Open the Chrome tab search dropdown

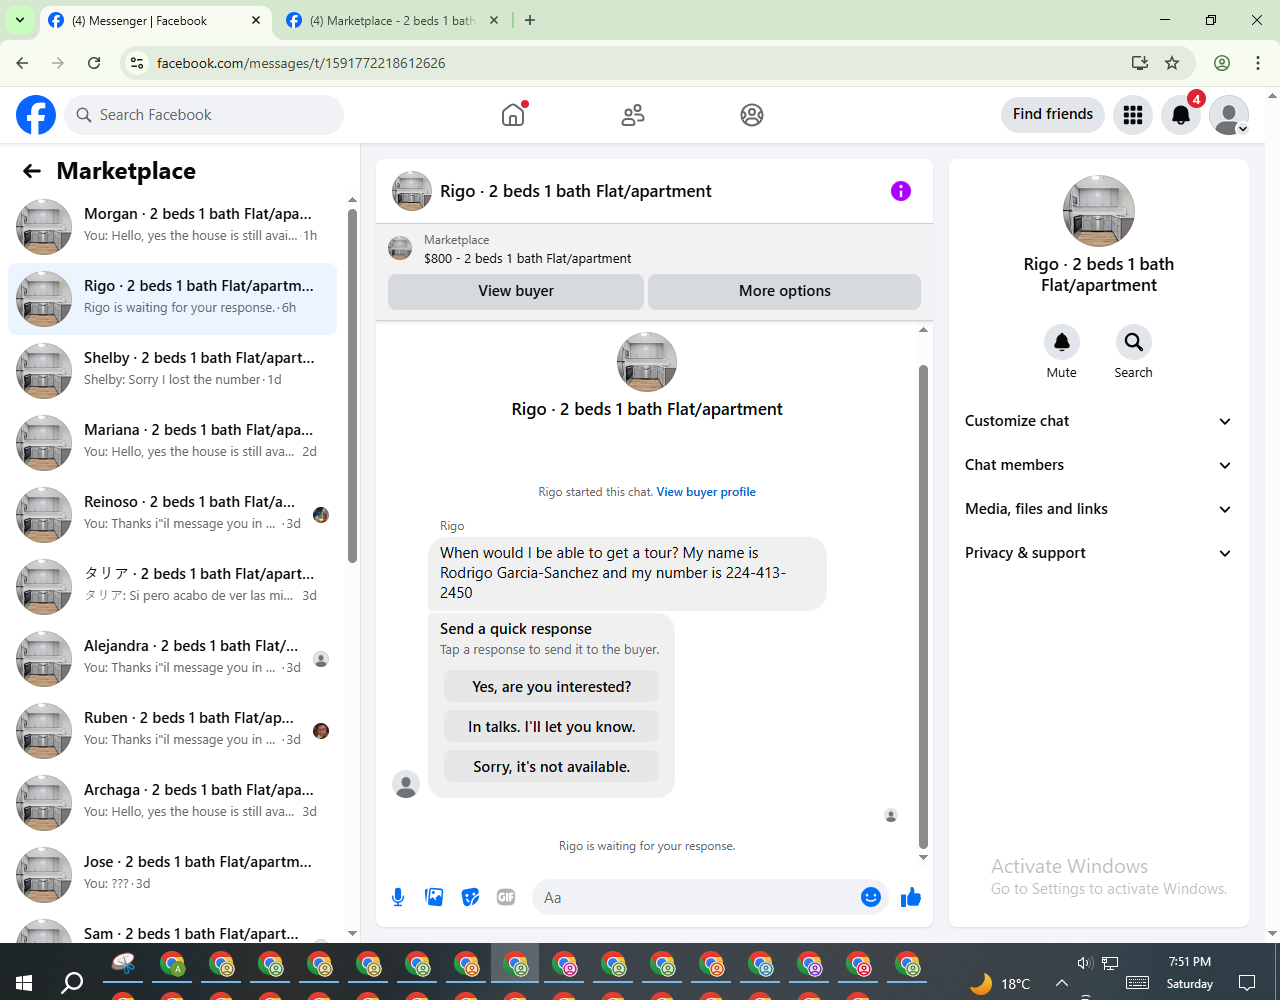(19, 20)
